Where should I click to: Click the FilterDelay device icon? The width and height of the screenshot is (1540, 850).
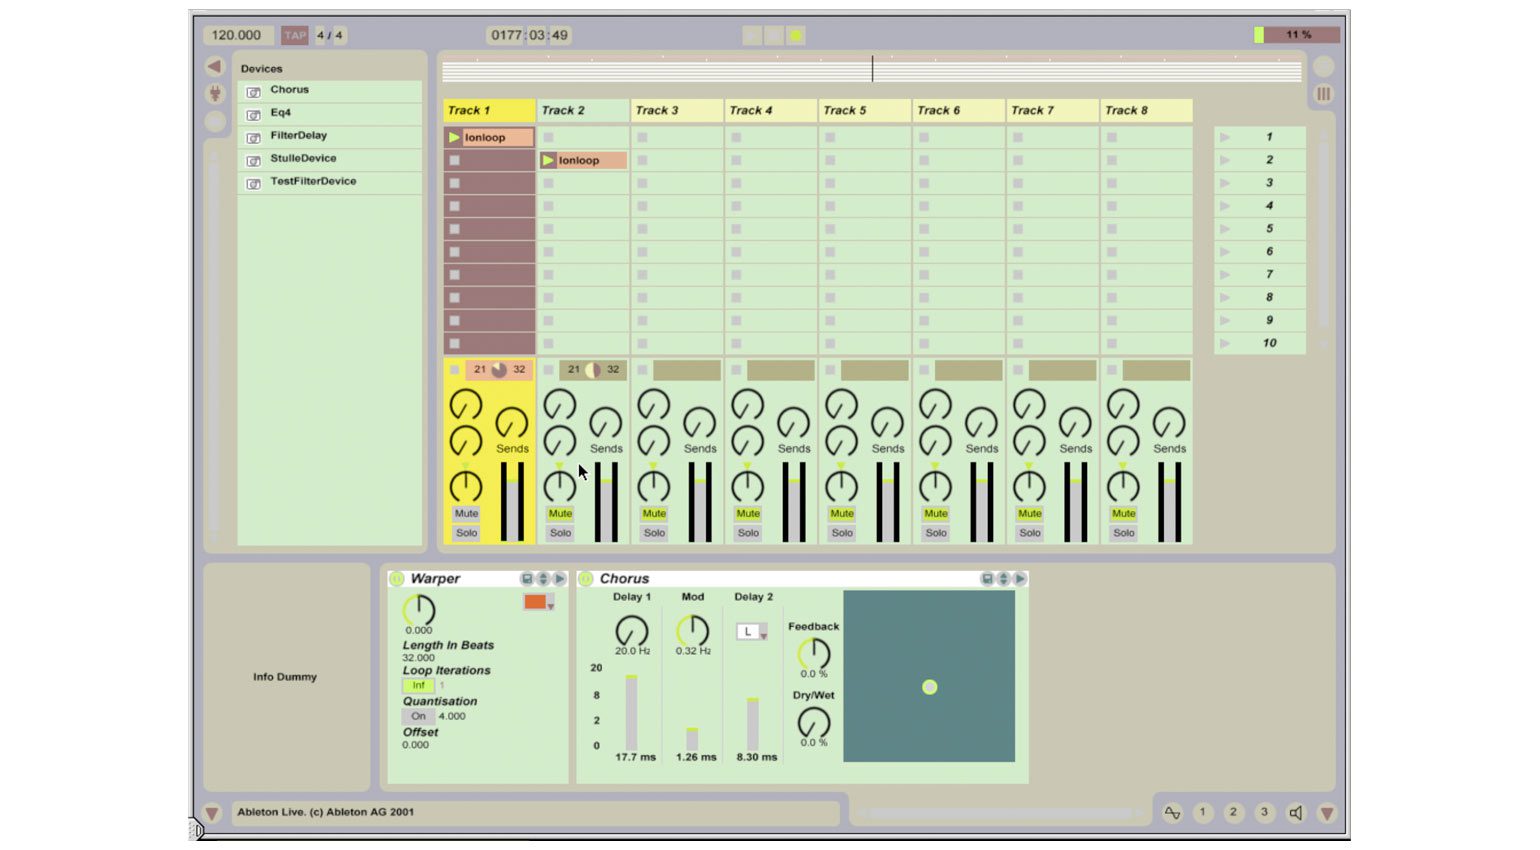tap(254, 138)
